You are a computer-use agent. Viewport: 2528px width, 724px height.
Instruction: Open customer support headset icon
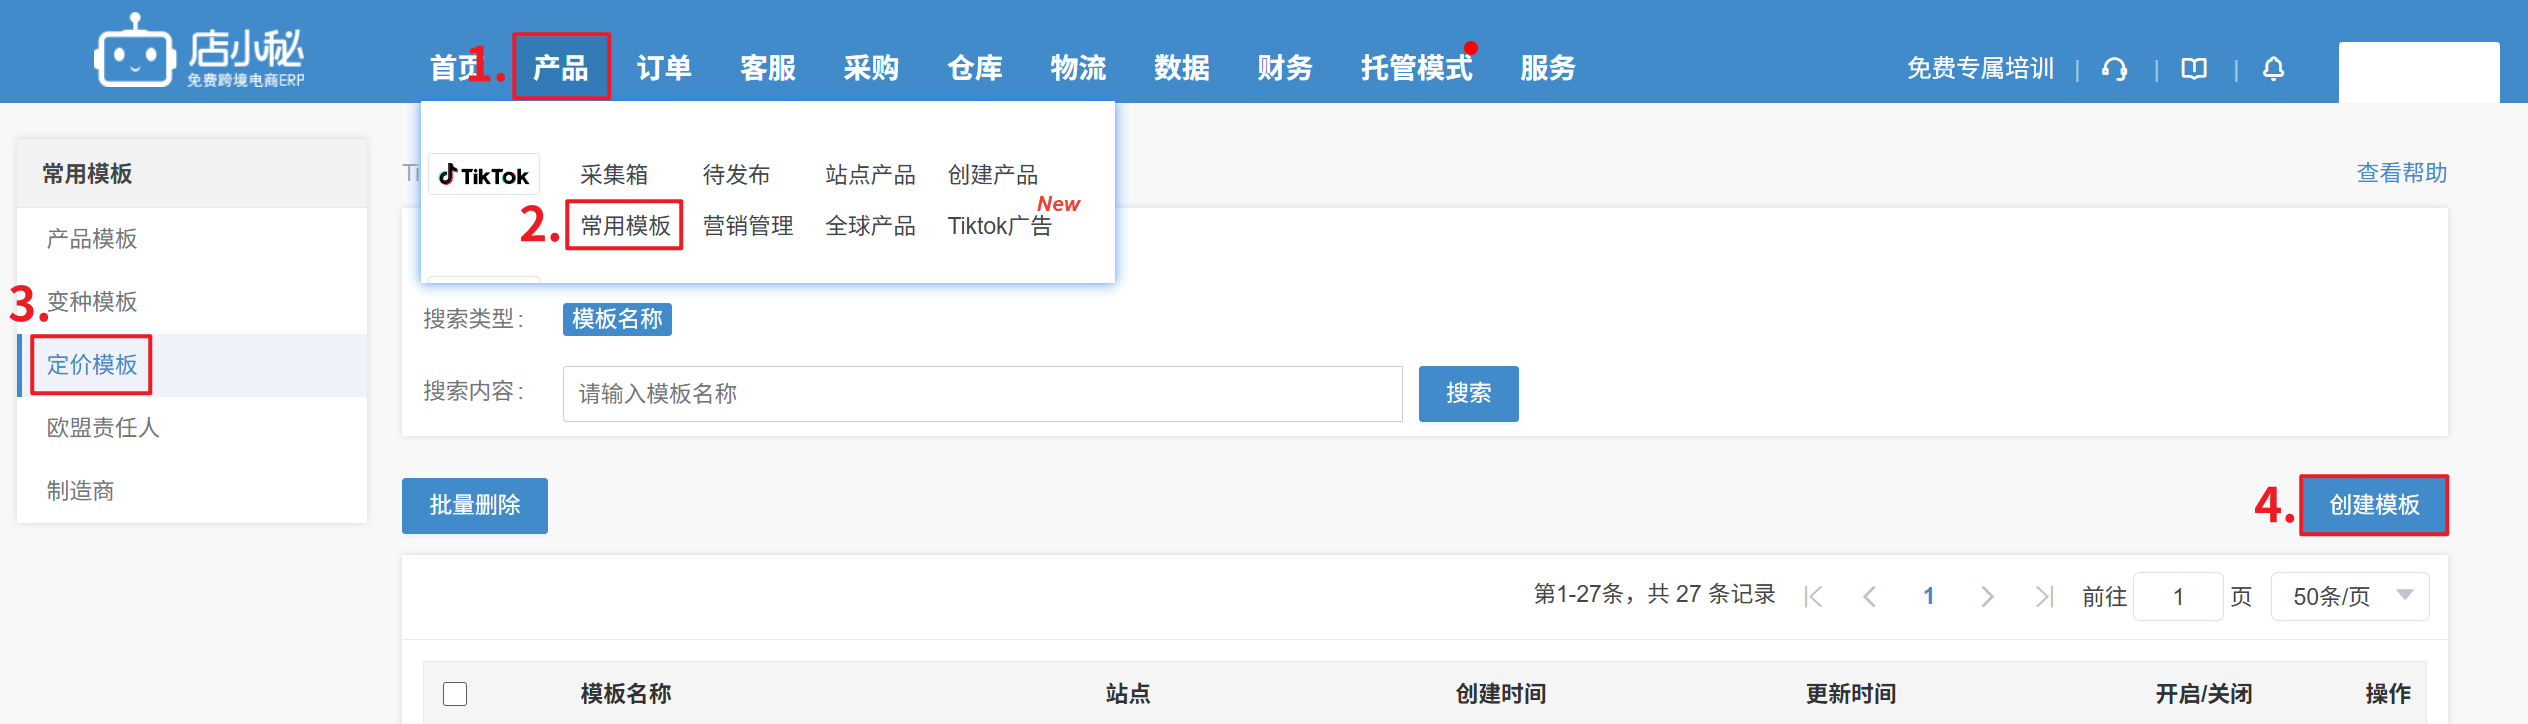pyautogui.click(x=2114, y=68)
